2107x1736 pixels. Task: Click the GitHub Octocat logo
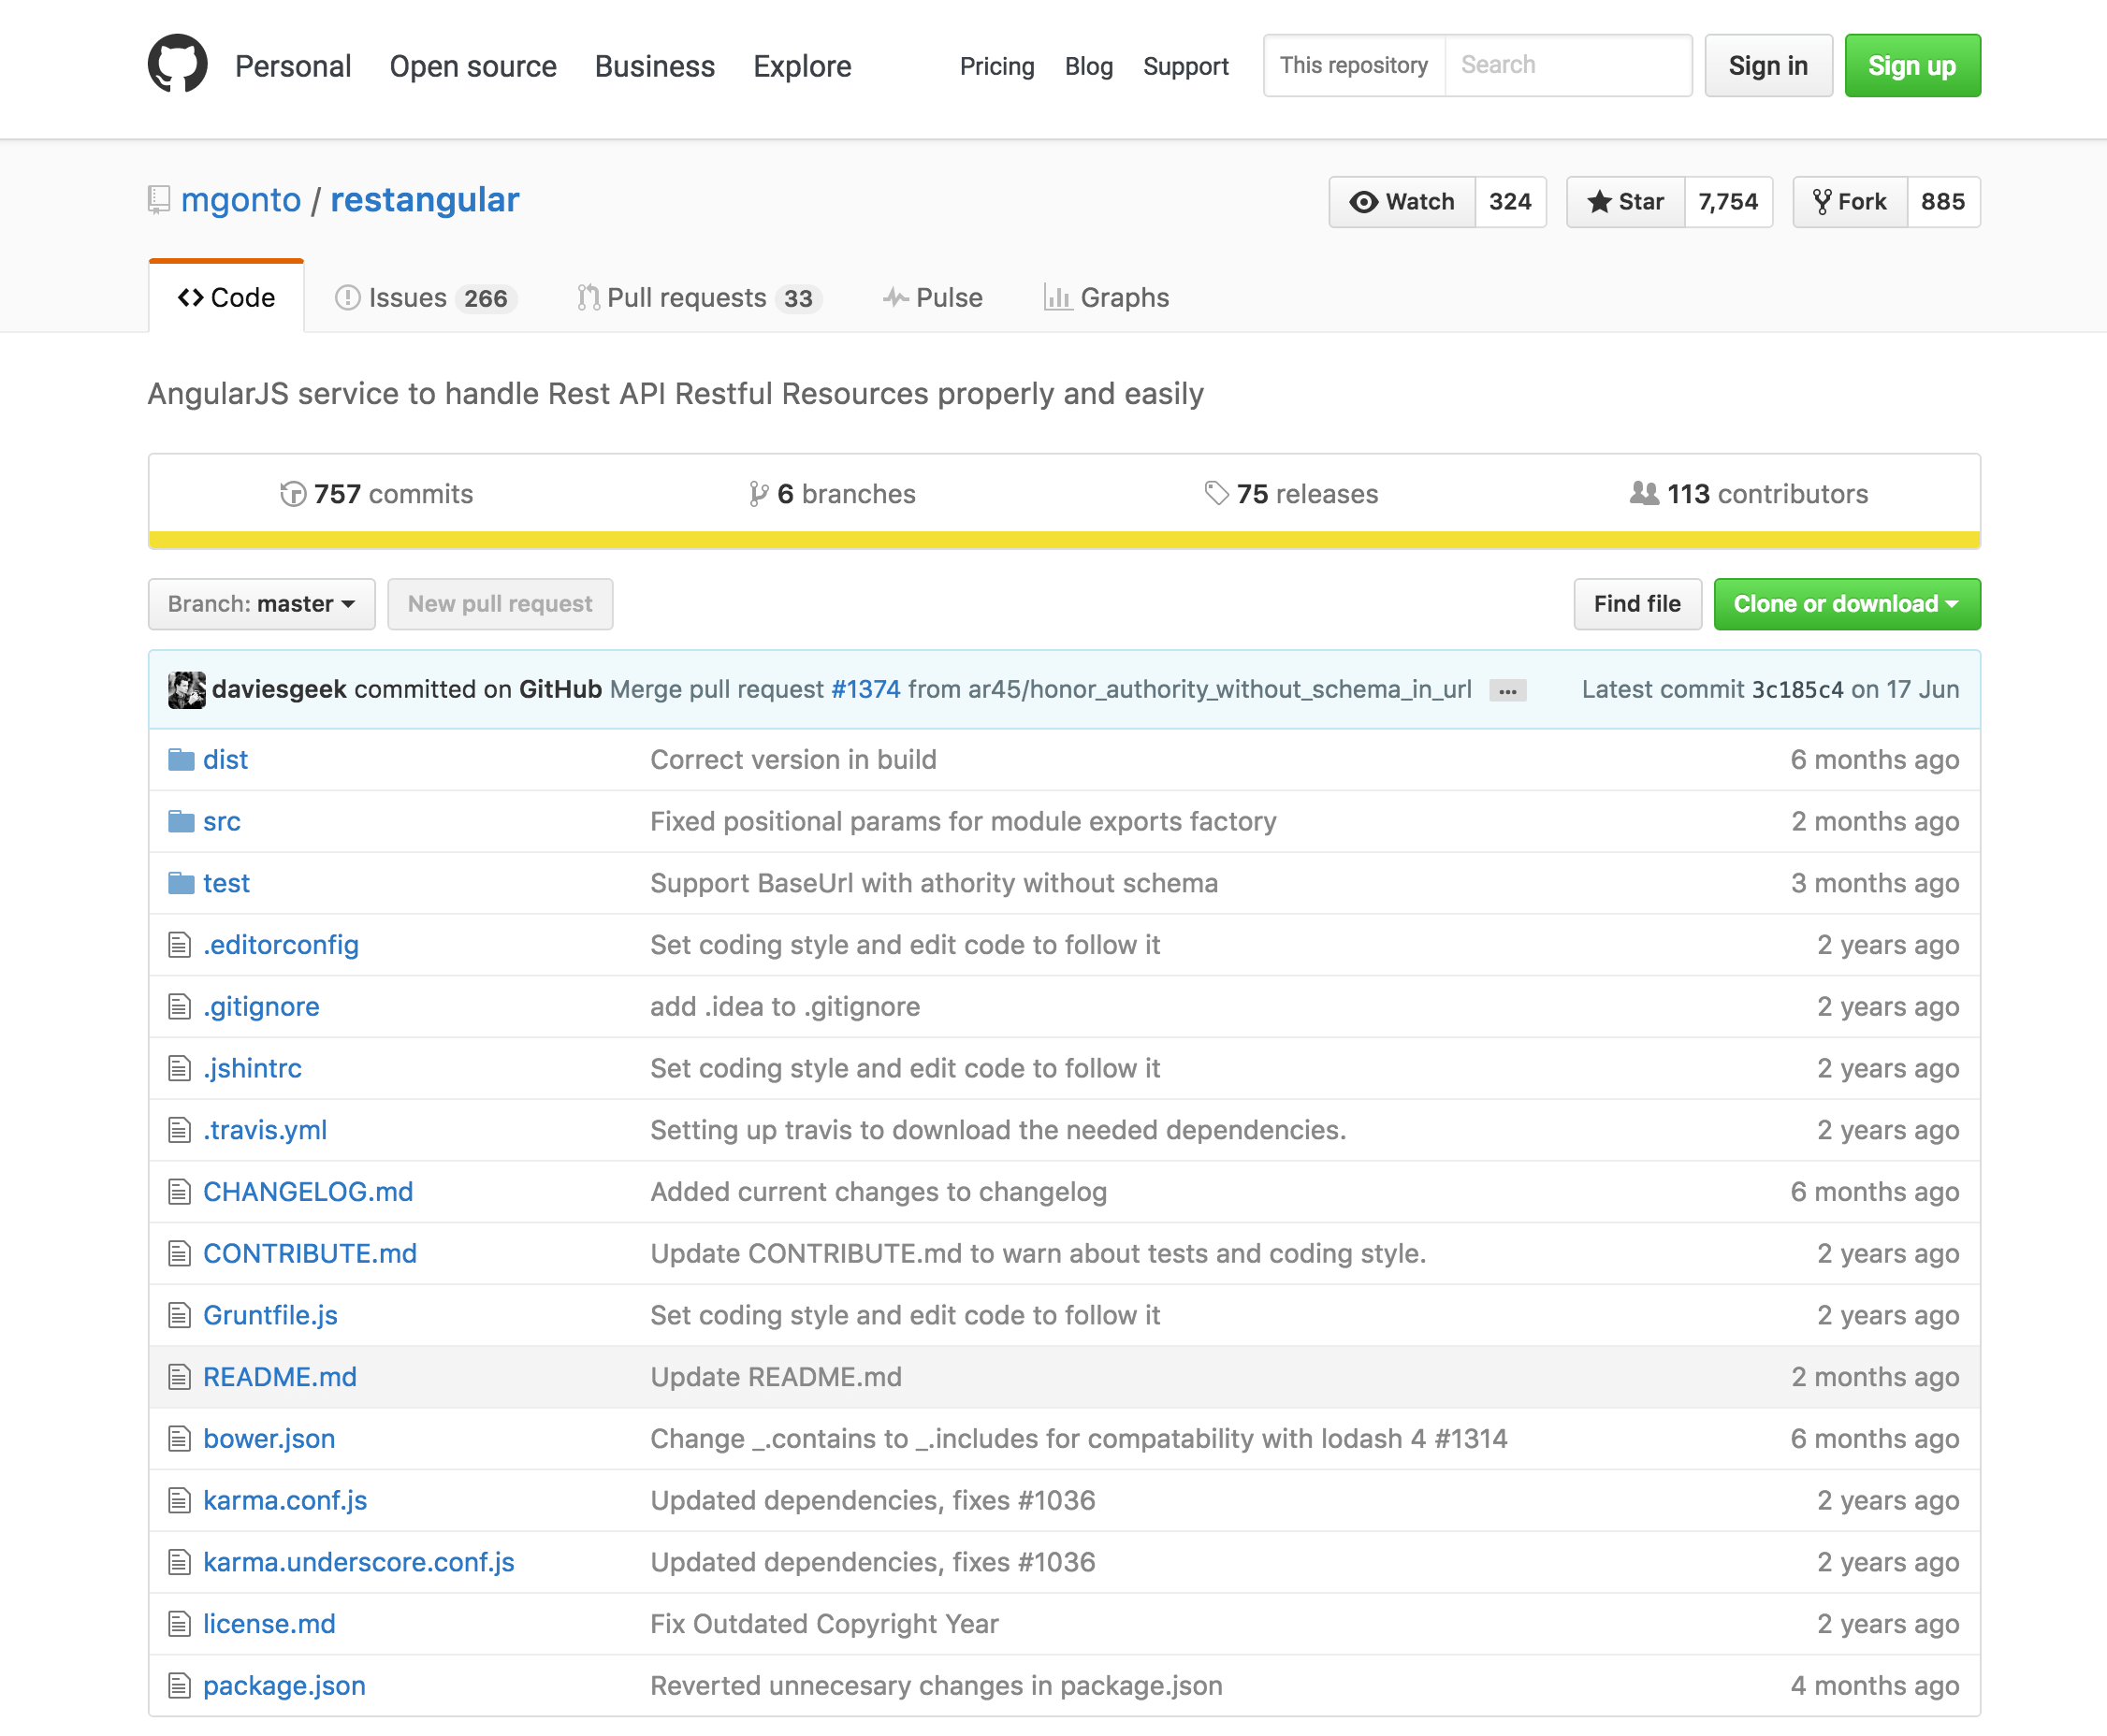pyautogui.click(x=178, y=65)
